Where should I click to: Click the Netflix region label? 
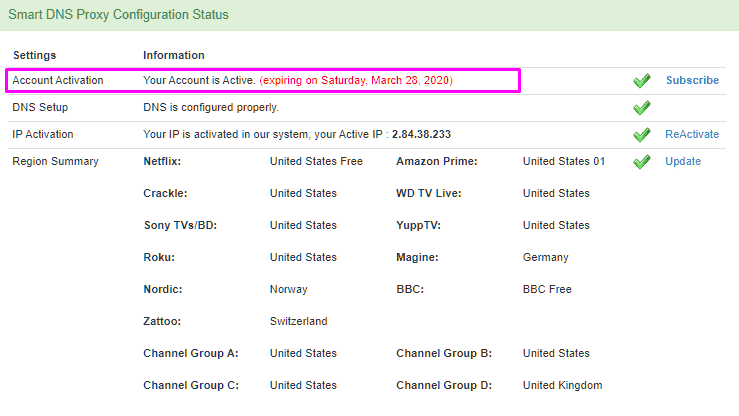[162, 161]
